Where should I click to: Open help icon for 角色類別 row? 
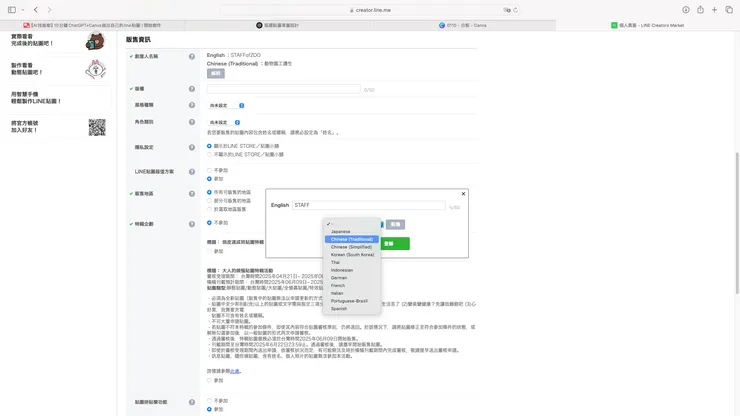(x=192, y=122)
